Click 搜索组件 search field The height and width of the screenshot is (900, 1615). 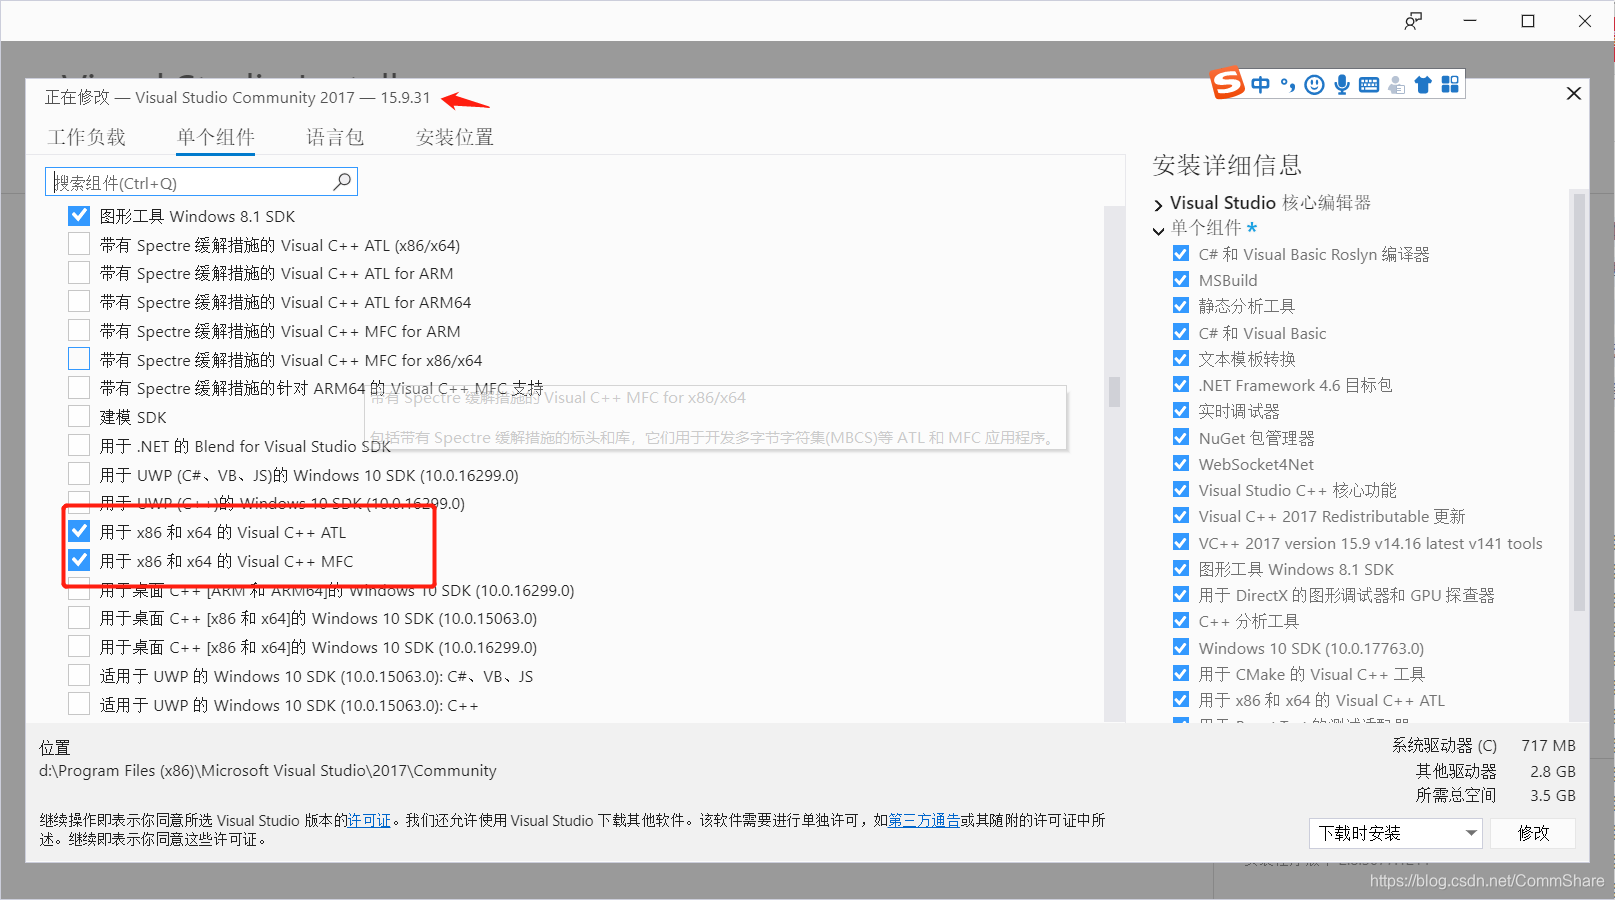[201, 182]
